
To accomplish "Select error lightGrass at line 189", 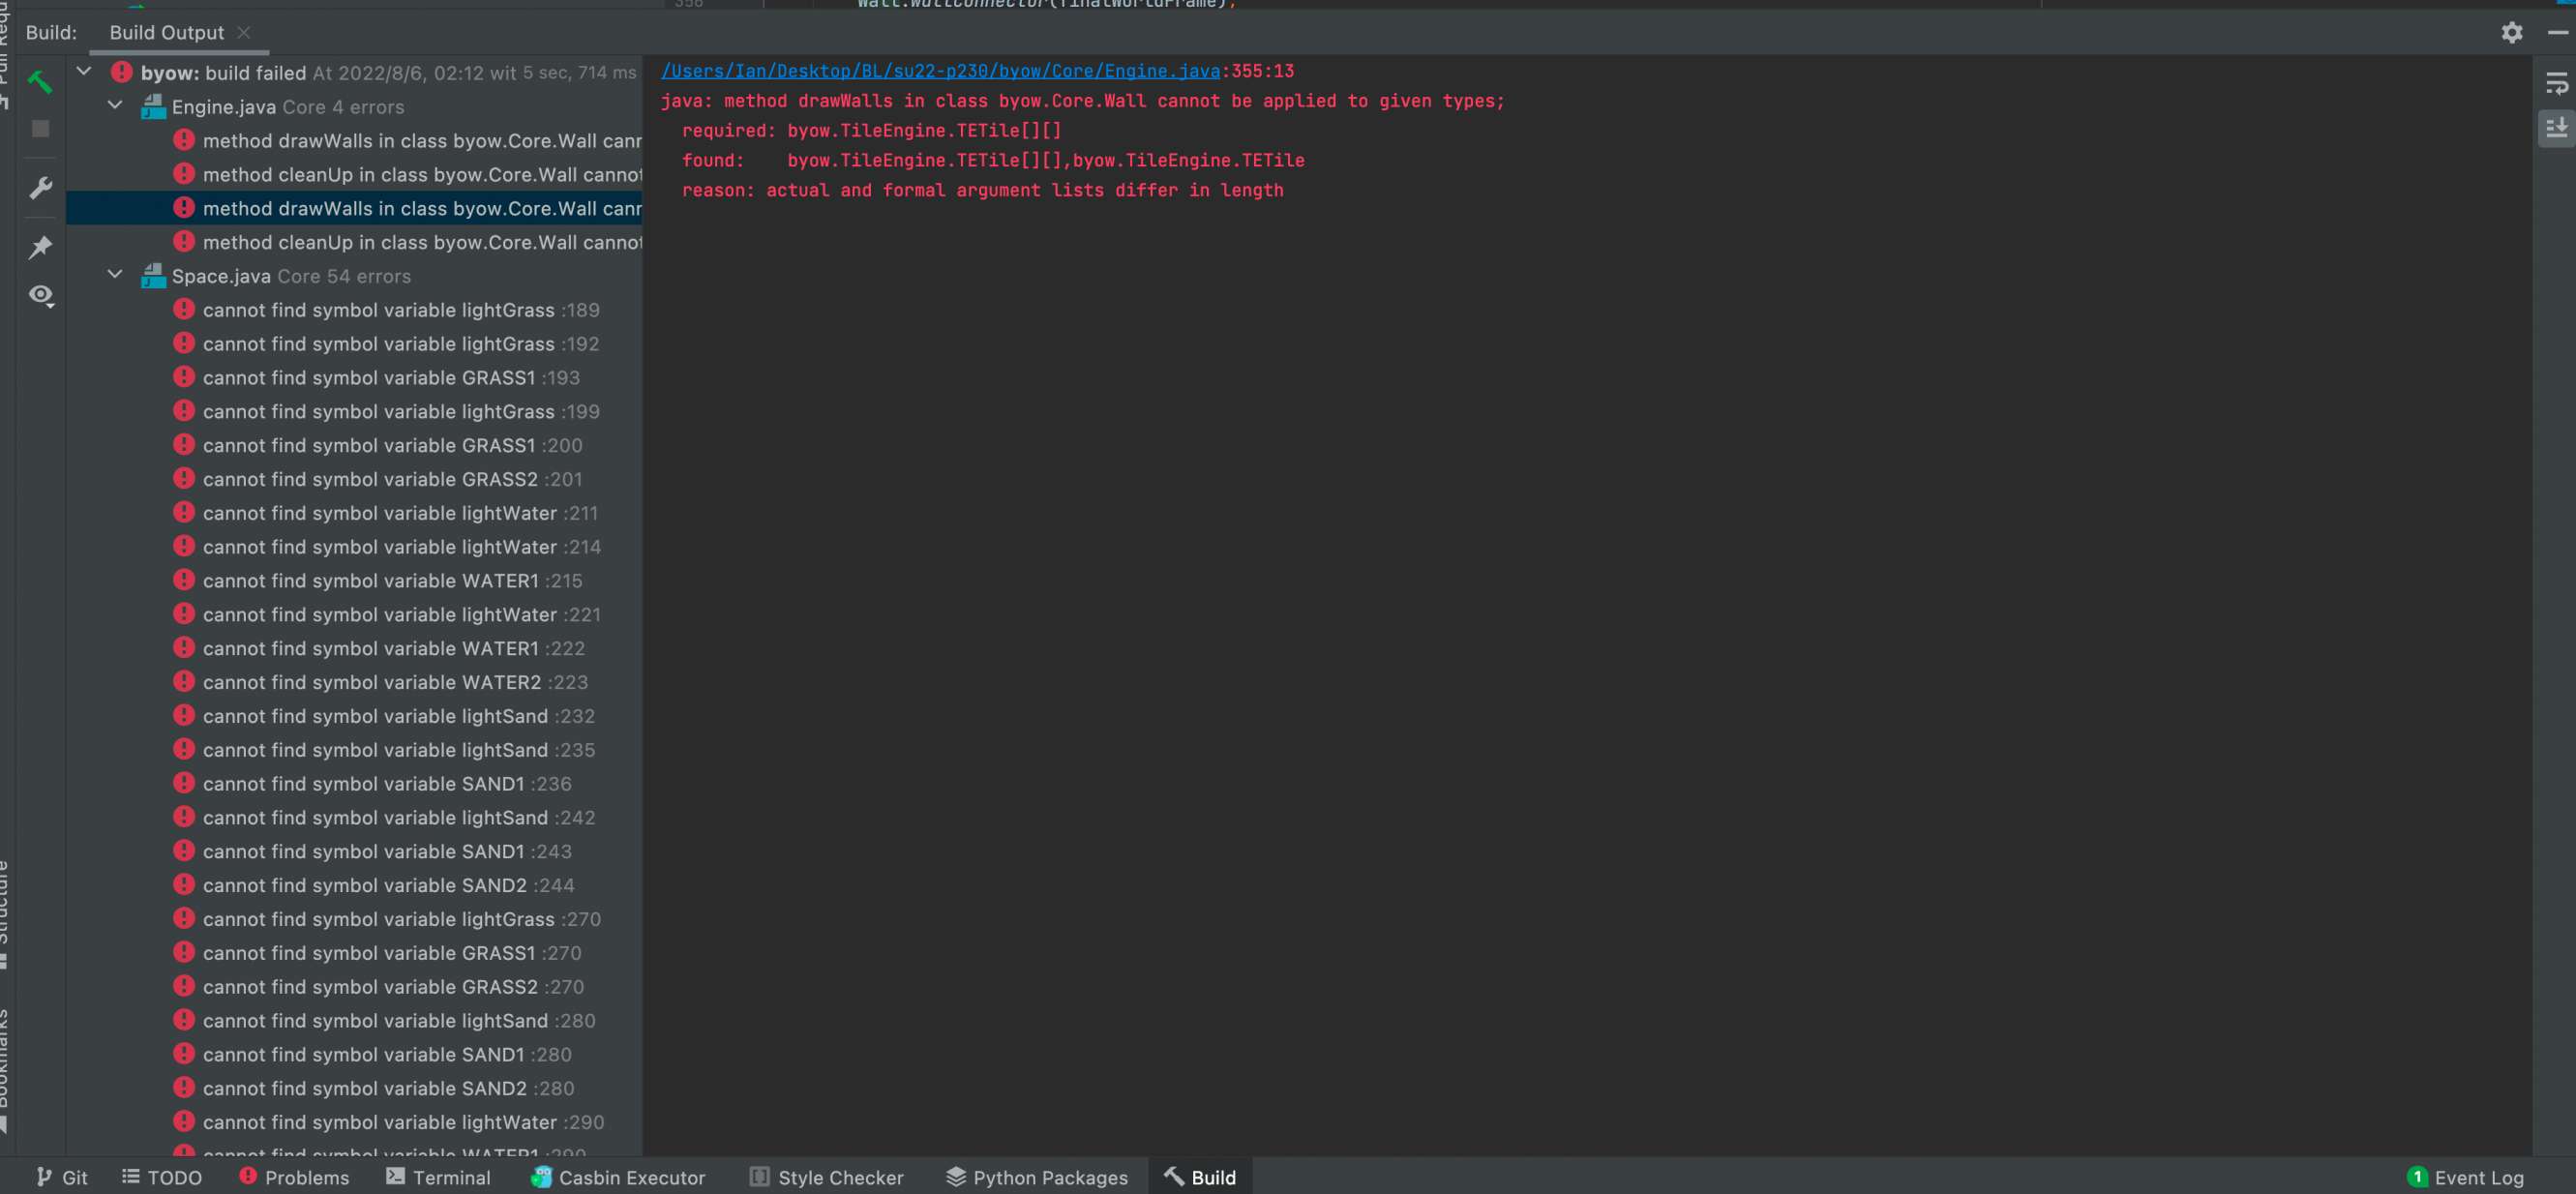I will (x=378, y=310).
